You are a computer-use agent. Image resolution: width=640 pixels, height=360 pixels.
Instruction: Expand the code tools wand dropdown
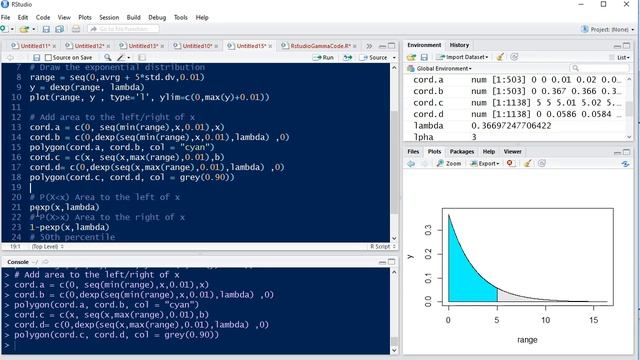click(129, 58)
